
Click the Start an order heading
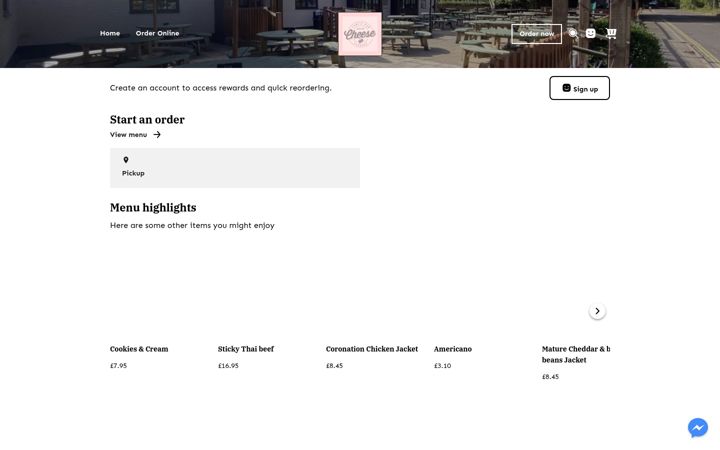147,119
